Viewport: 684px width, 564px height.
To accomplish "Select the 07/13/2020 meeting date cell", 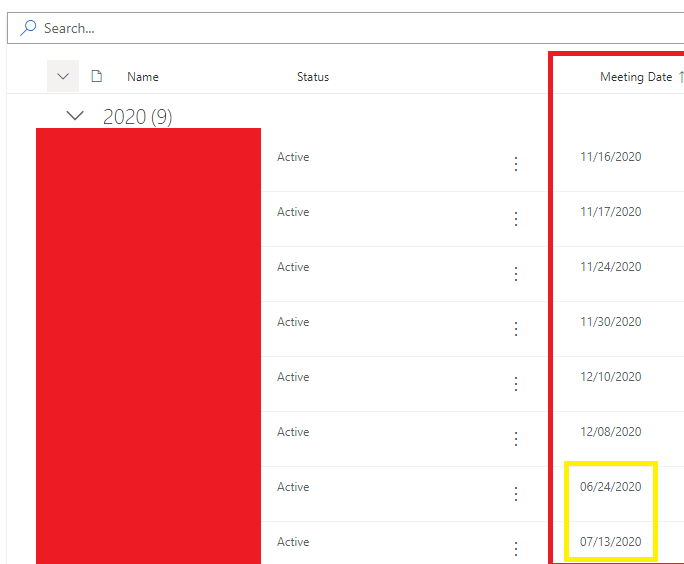I will coord(610,541).
